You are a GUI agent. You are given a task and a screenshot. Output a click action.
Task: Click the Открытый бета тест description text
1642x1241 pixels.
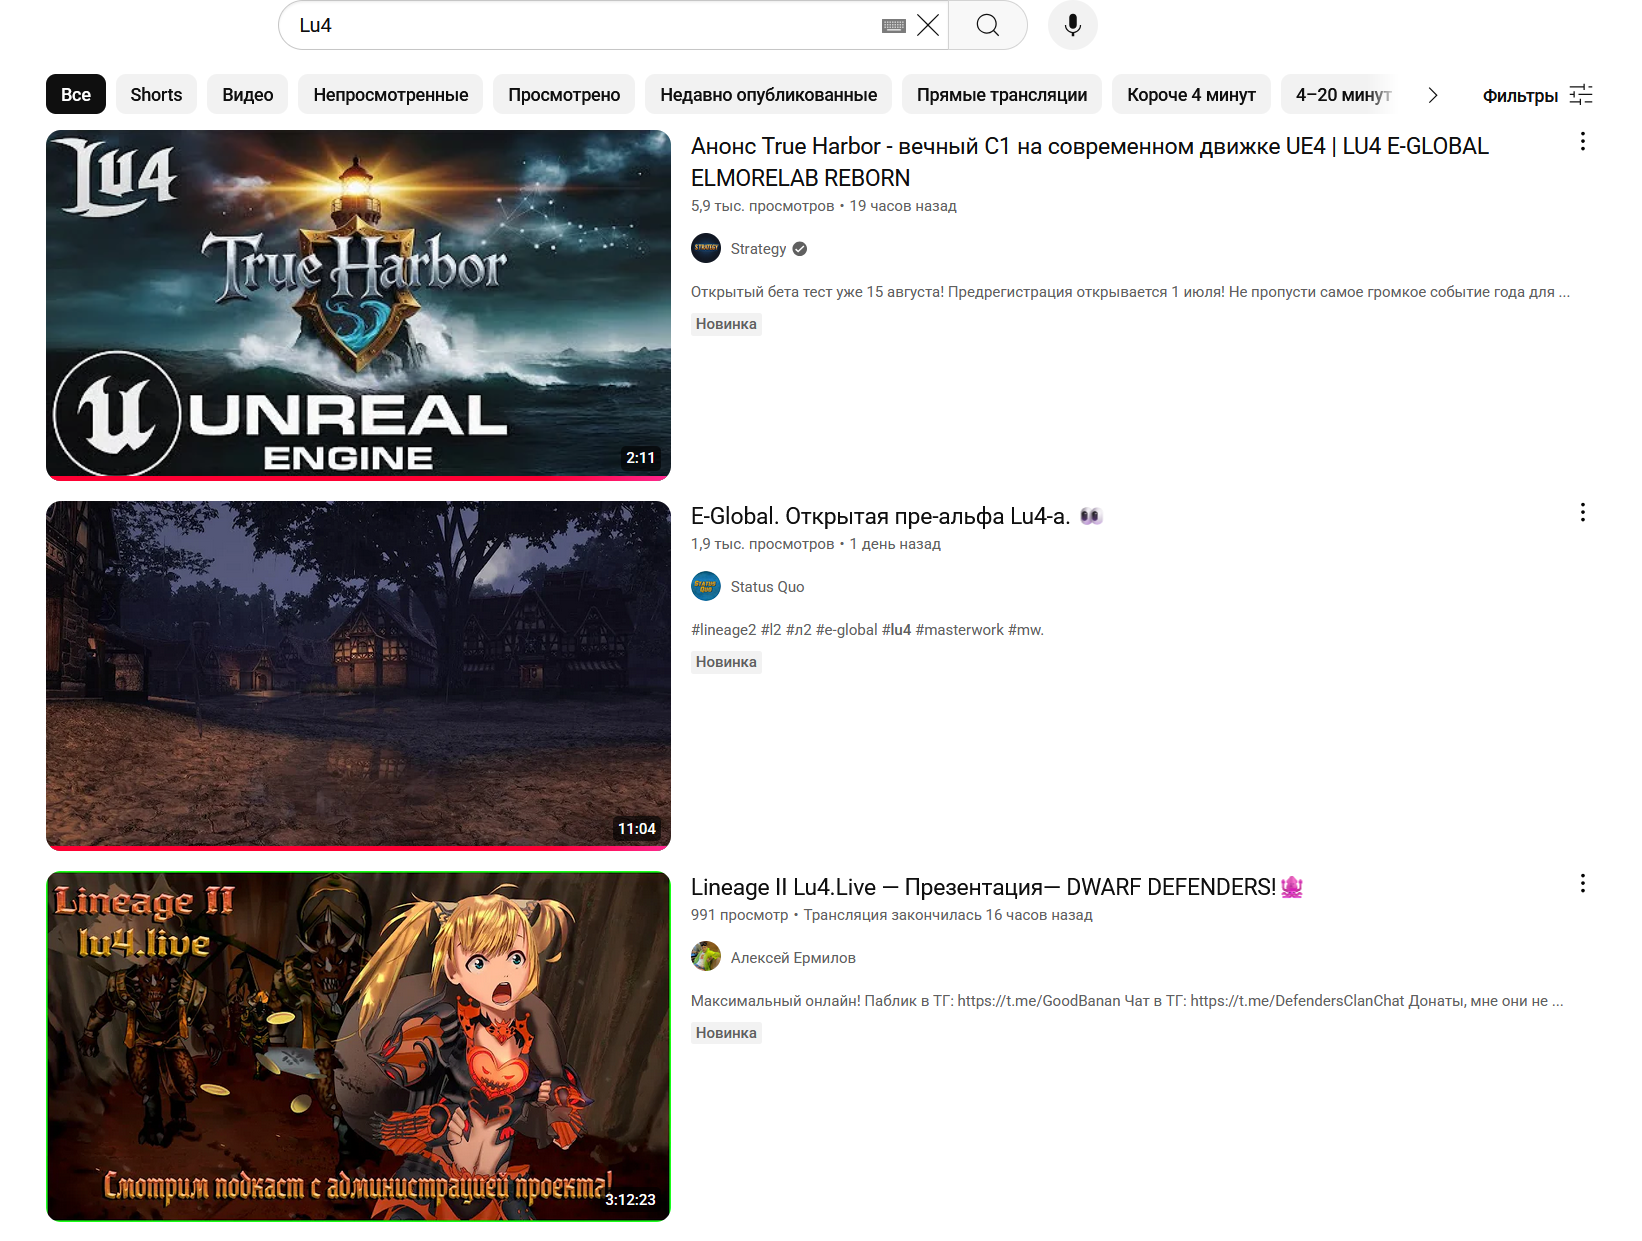[x=1130, y=292]
